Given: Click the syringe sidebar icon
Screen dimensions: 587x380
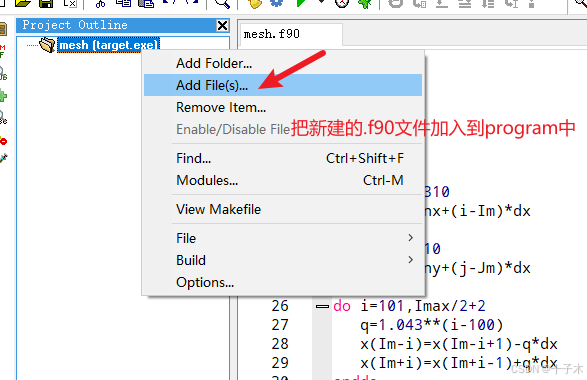Looking at the screenshot, I should coord(3,158).
